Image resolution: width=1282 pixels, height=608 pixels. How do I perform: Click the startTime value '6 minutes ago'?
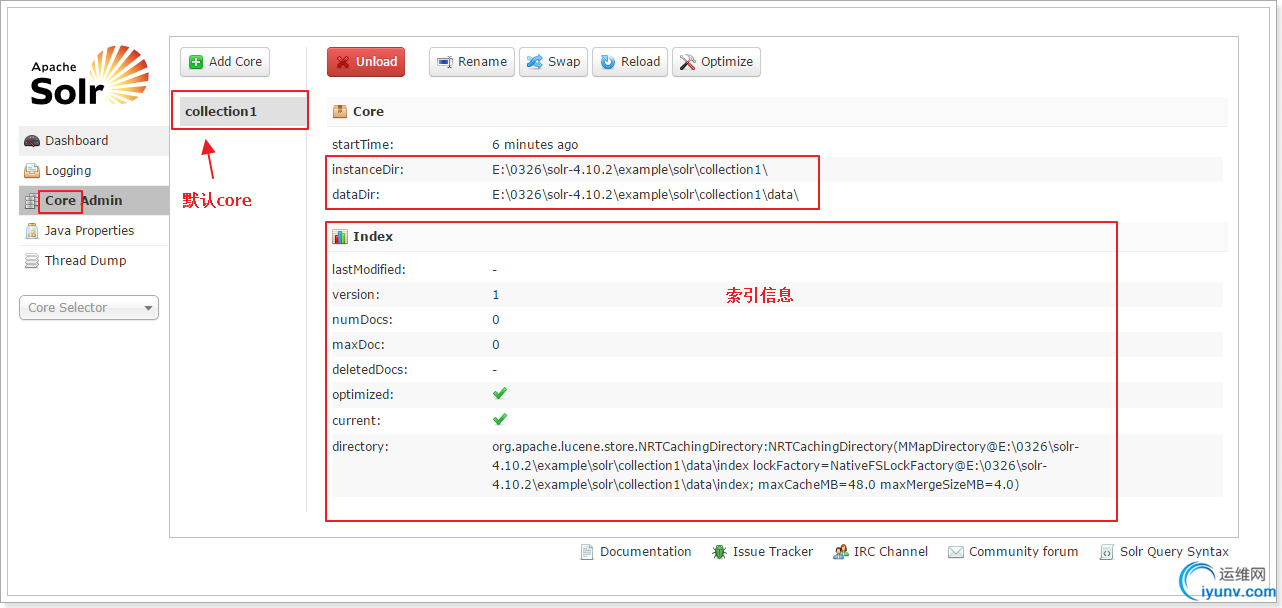click(x=535, y=145)
